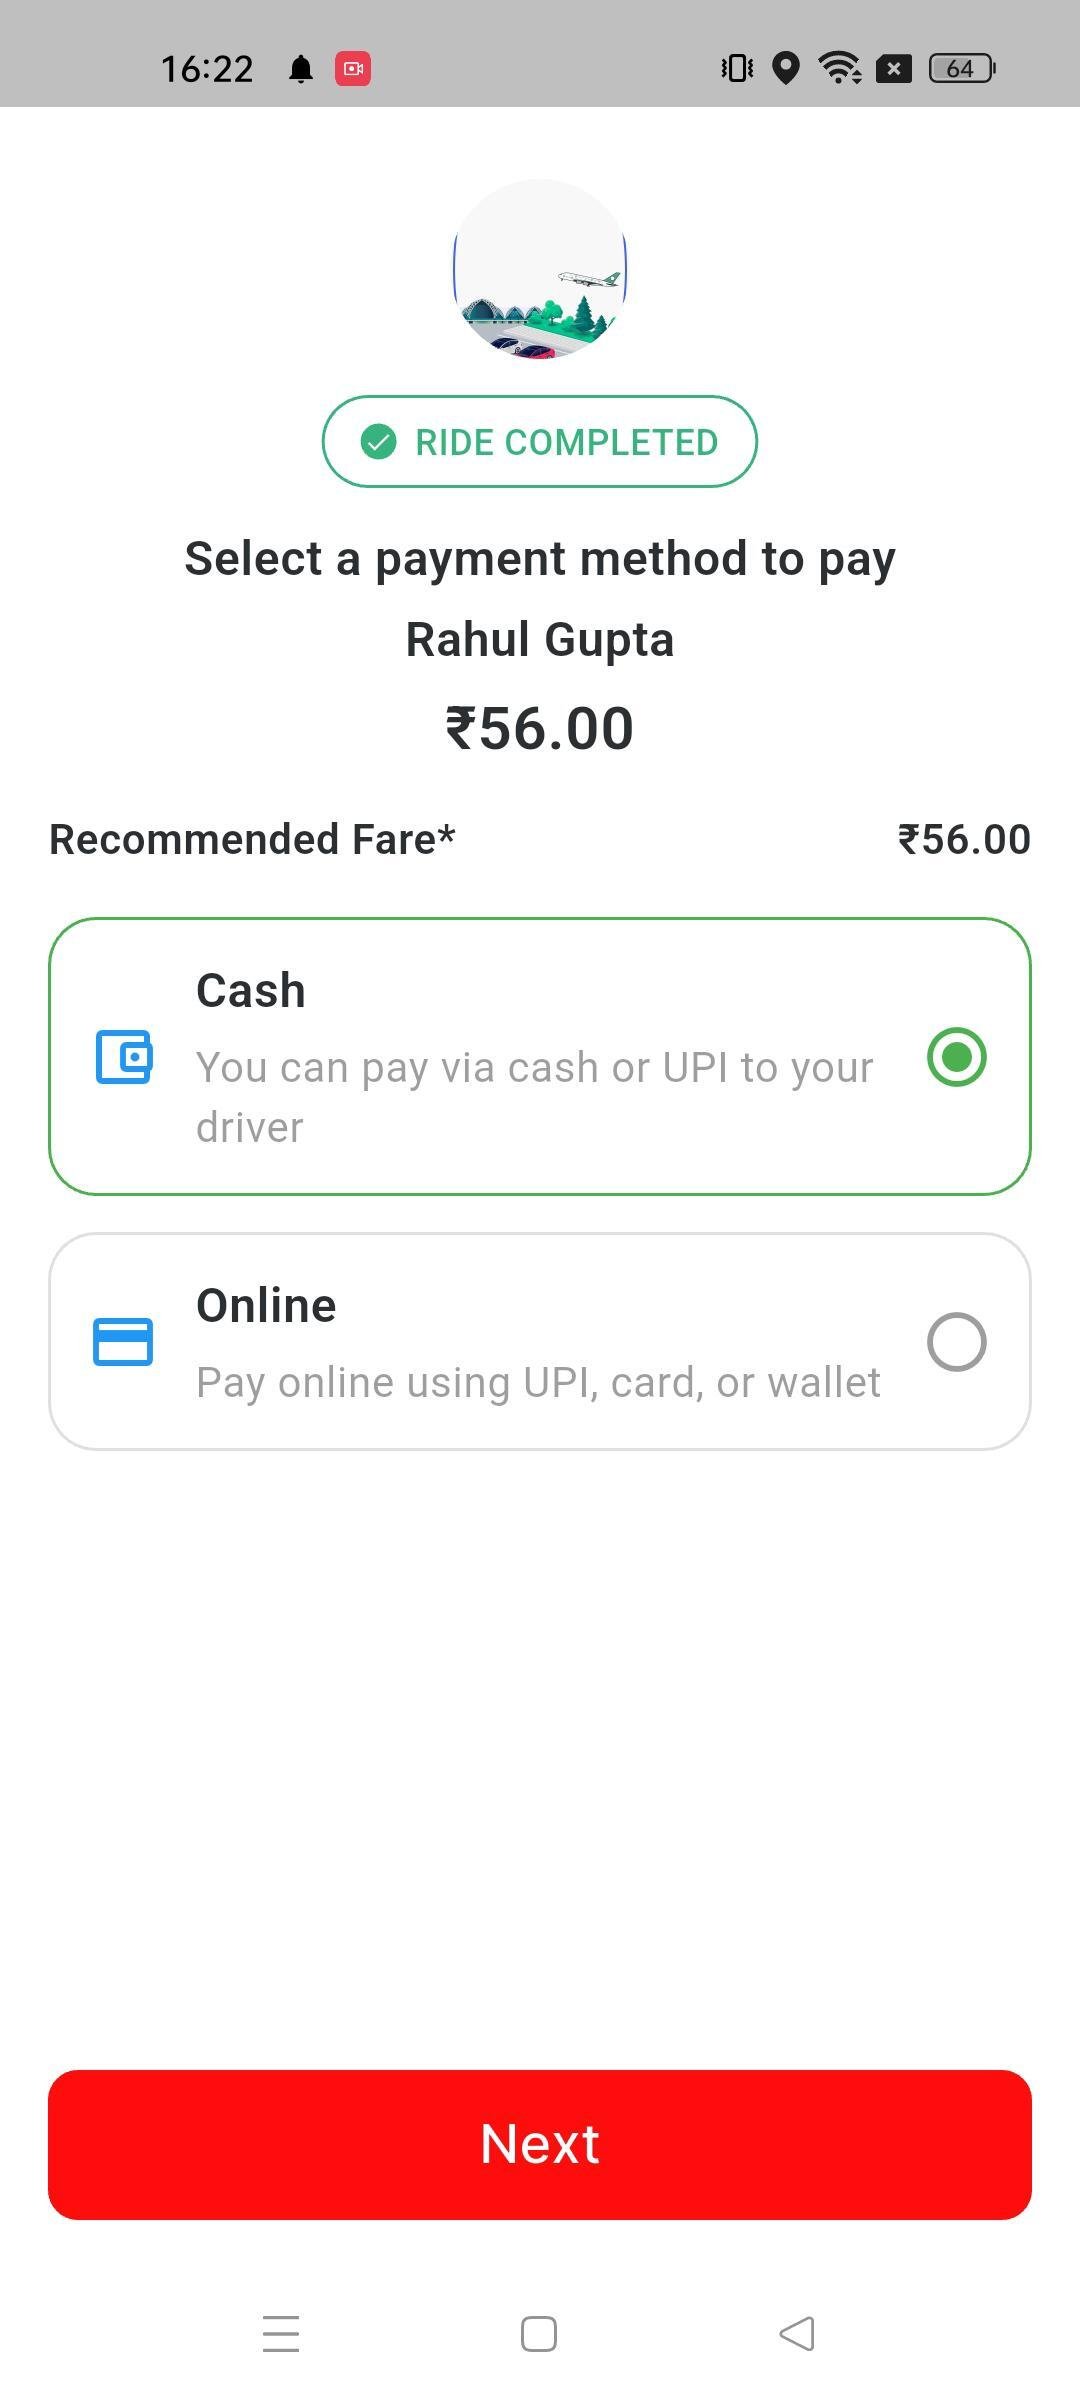Viewport: 1080px width, 2400px height.
Task: Select the Online radio button
Action: pos(957,1342)
